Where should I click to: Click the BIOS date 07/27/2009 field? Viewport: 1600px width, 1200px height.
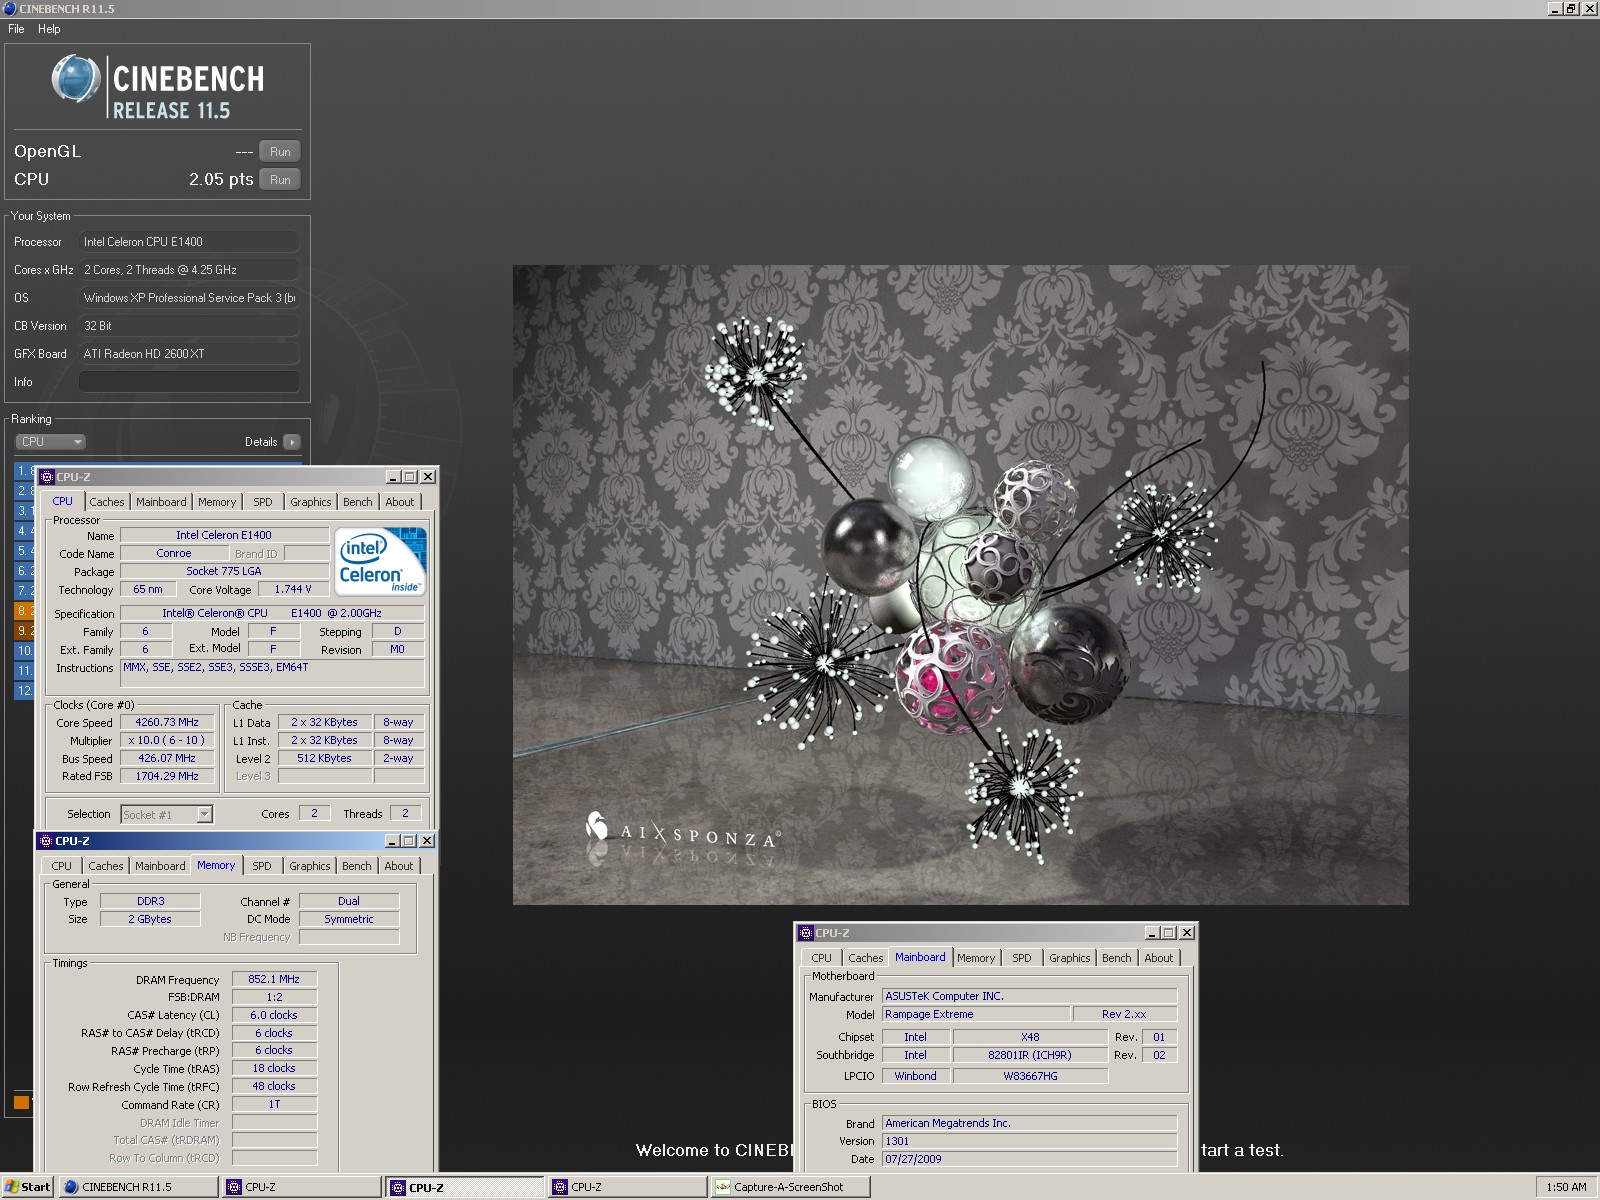(1030, 1159)
